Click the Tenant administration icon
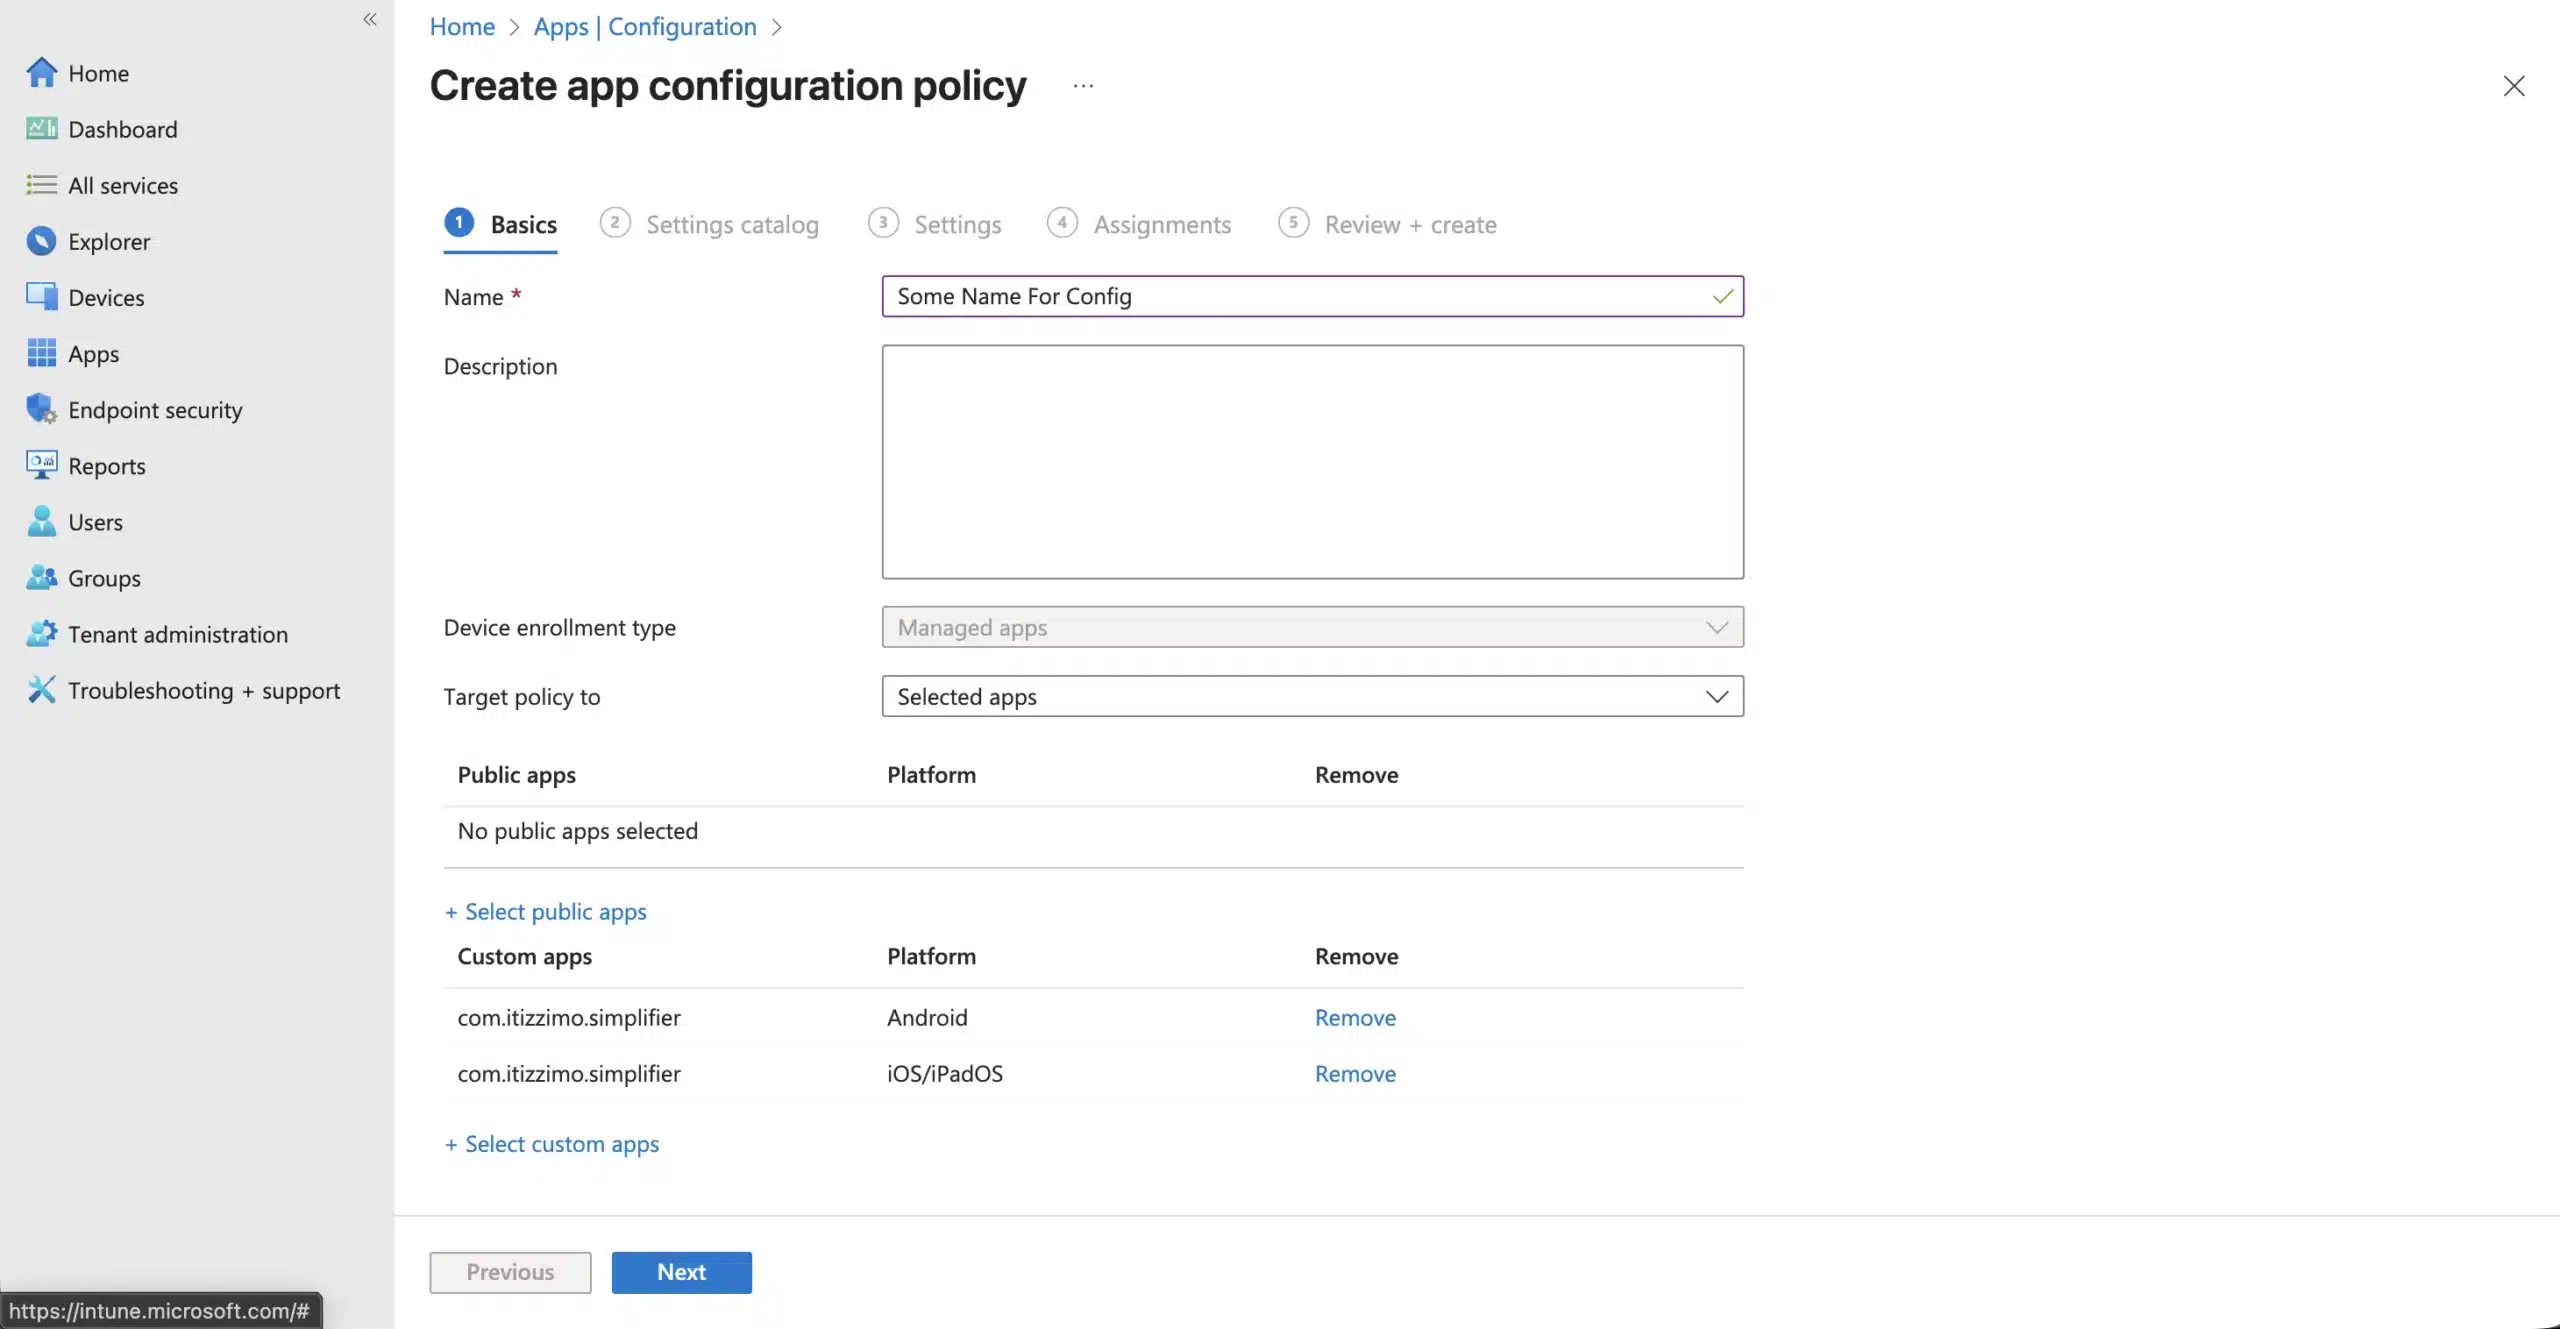Viewport: 2560px width, 1329px height. [x=41, y=634]
